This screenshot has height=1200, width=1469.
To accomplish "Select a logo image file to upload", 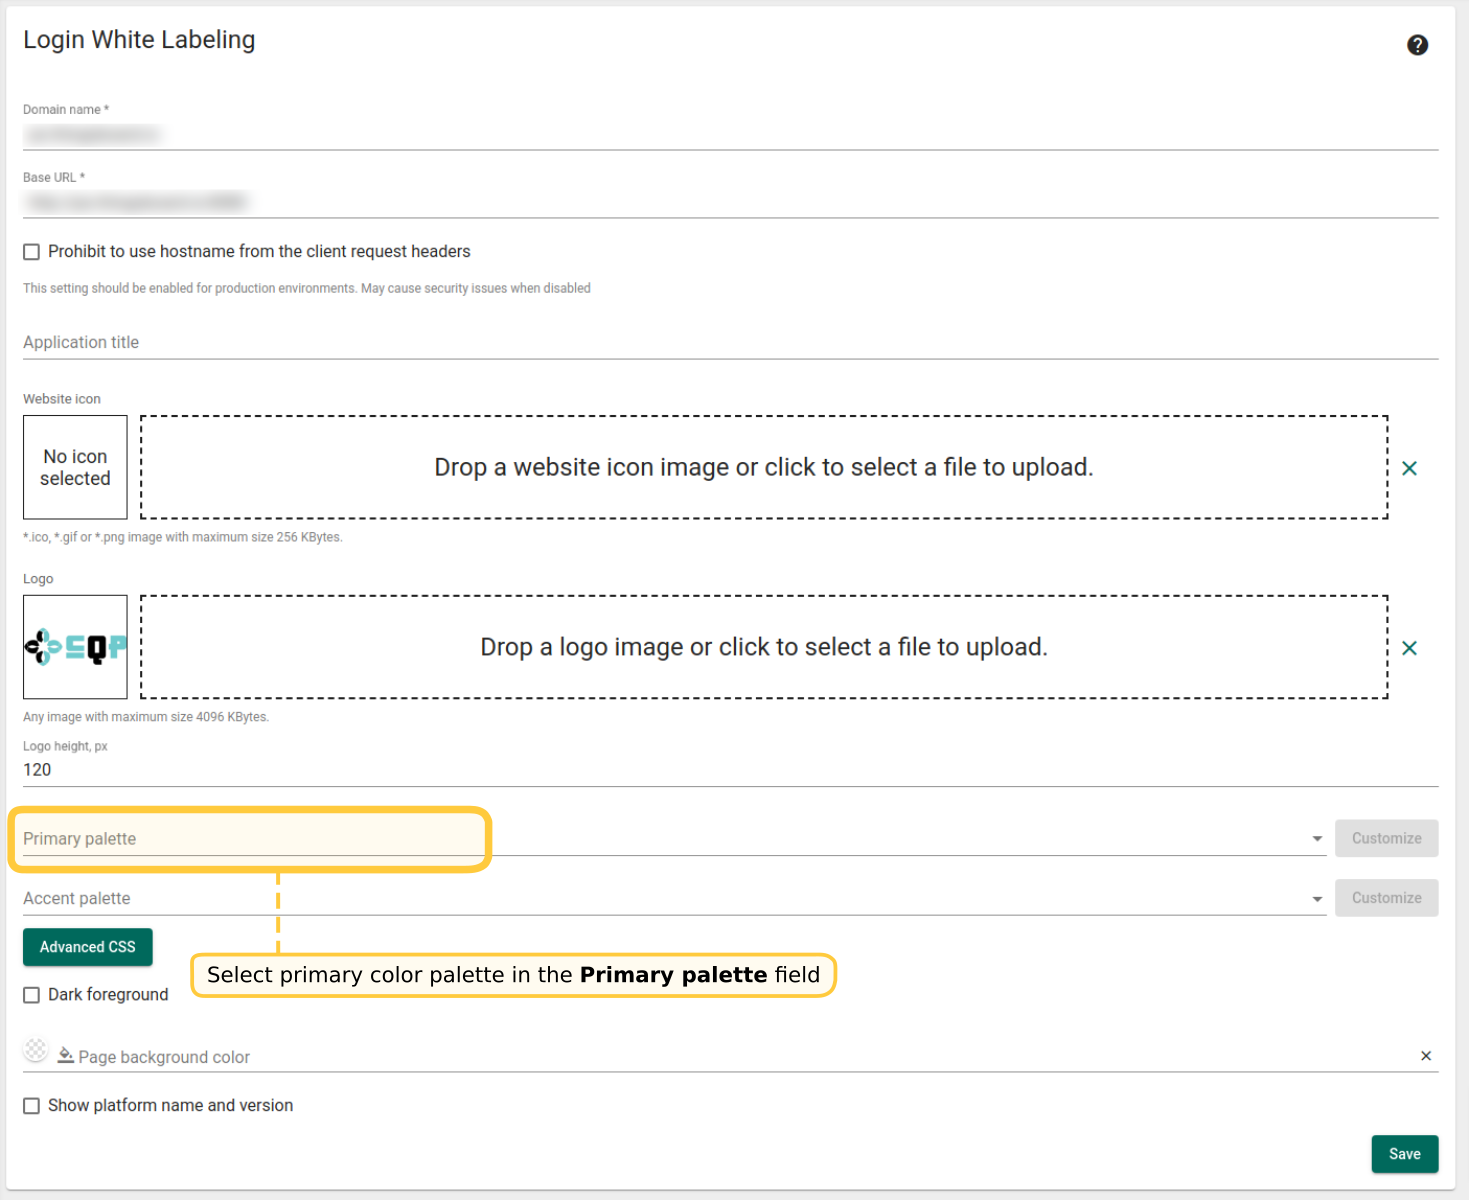I will [x=764, y=647].
